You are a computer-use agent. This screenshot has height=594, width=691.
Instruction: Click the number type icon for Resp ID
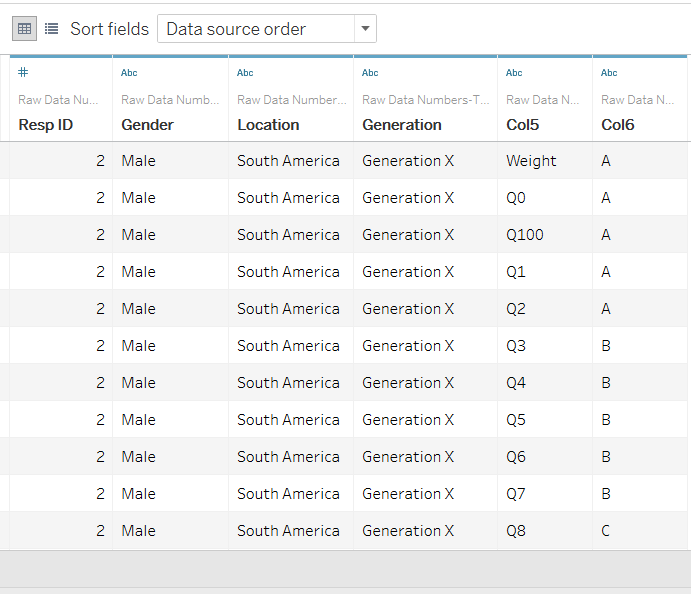coord(23,72)
